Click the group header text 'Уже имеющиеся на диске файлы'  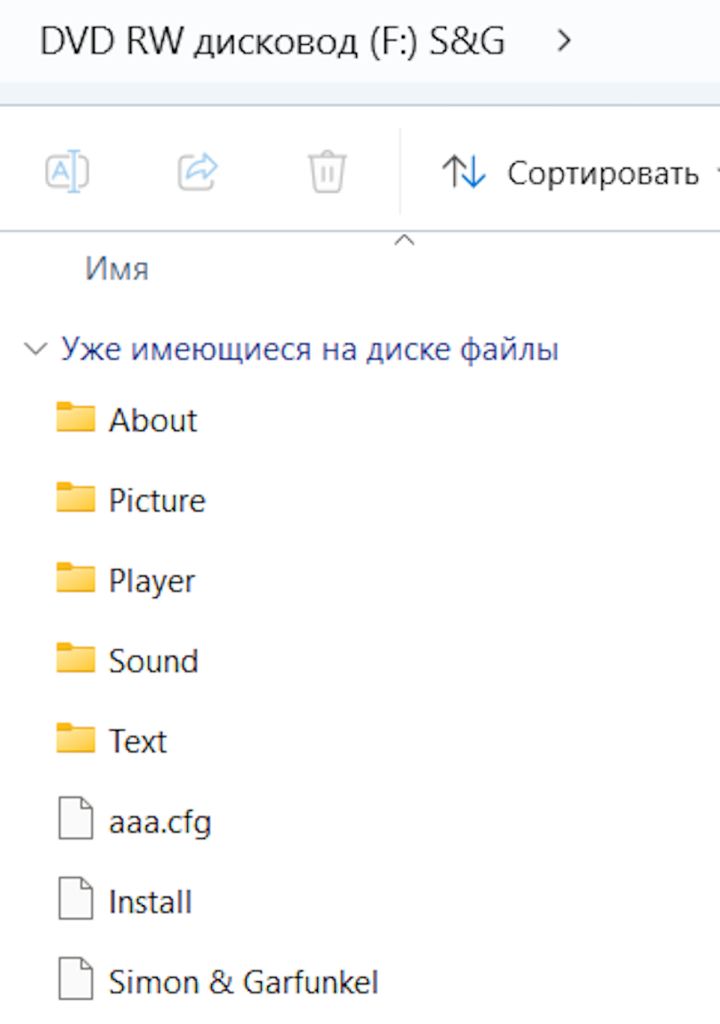[310, 349]
